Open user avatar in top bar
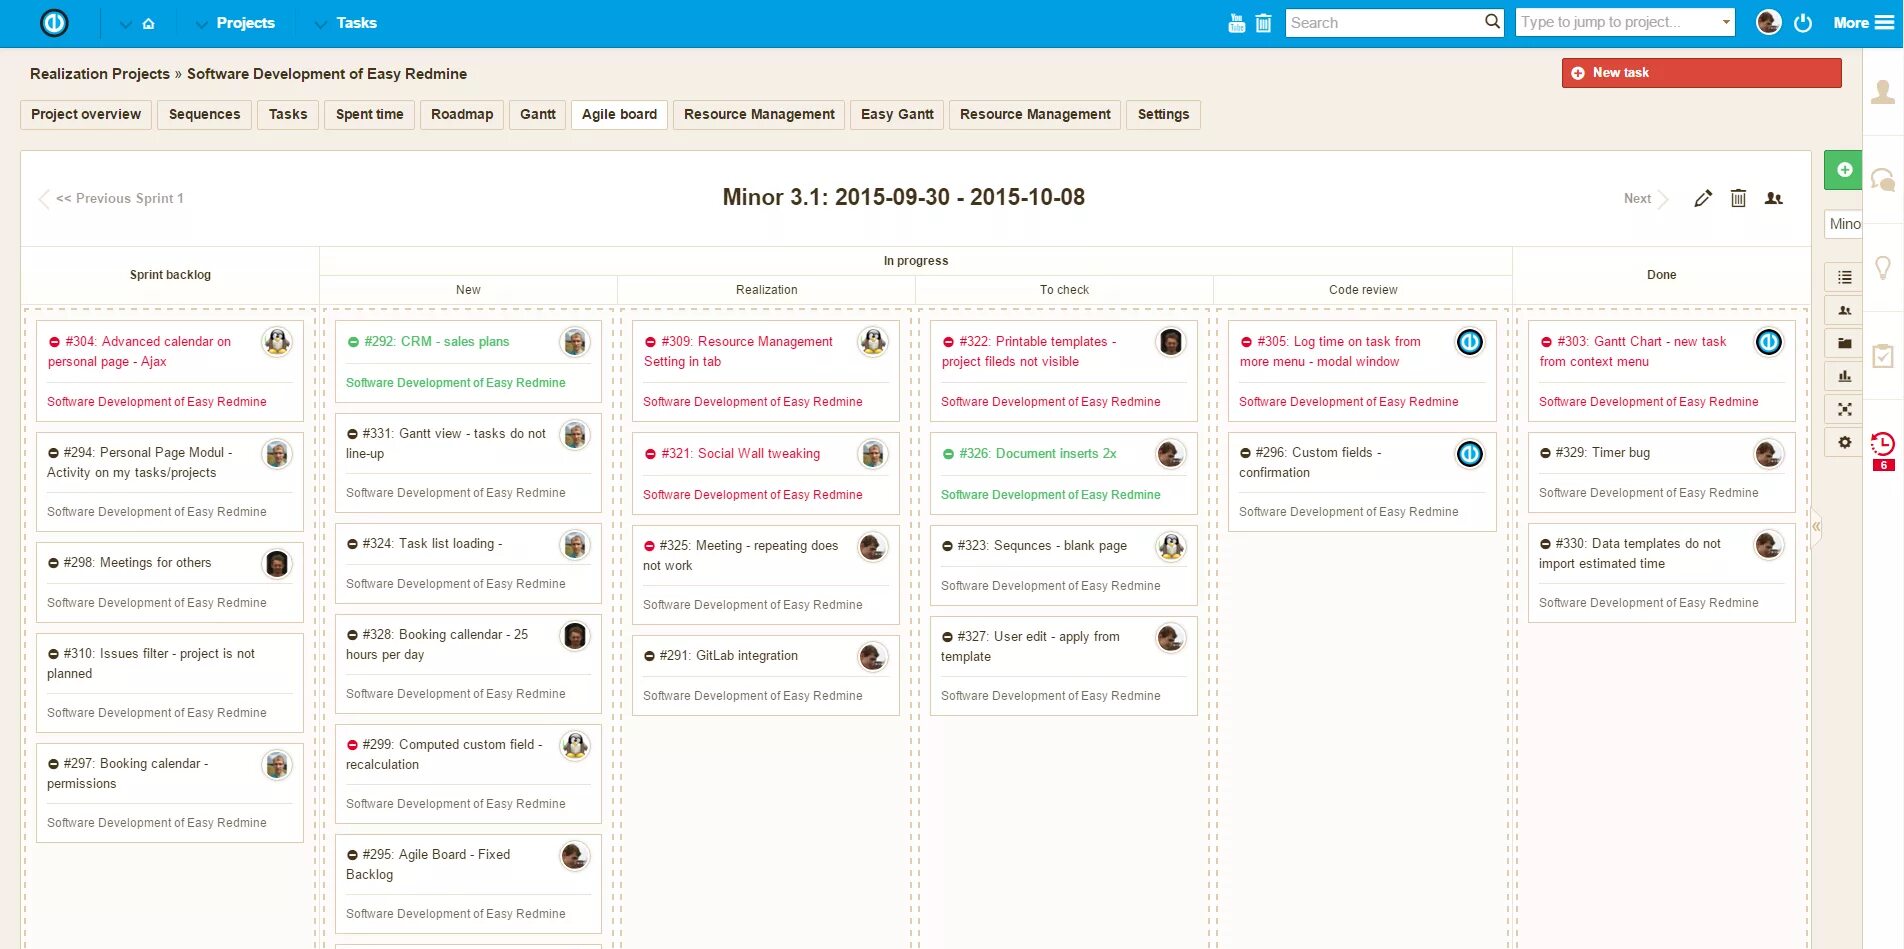The image size is (1904, 949). click(1768, 22)
